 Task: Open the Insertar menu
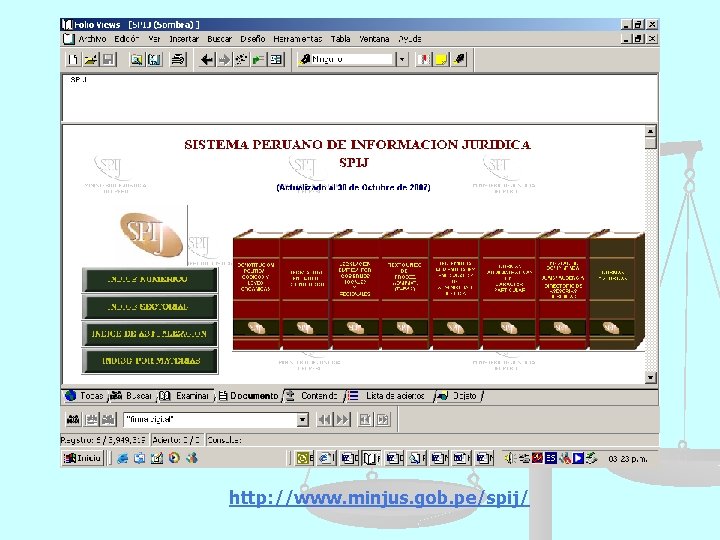tap(184, 39)
